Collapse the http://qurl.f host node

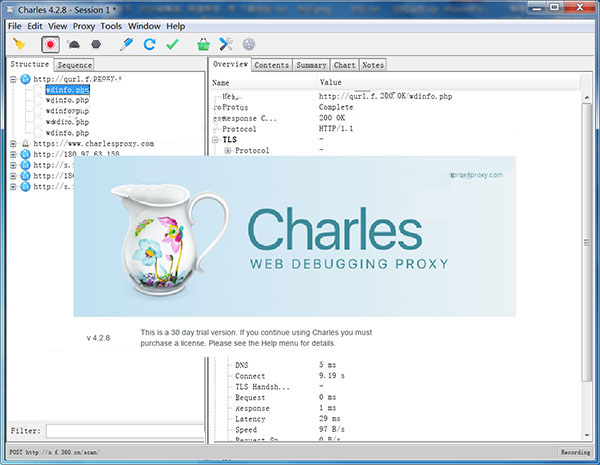(13, 80)
